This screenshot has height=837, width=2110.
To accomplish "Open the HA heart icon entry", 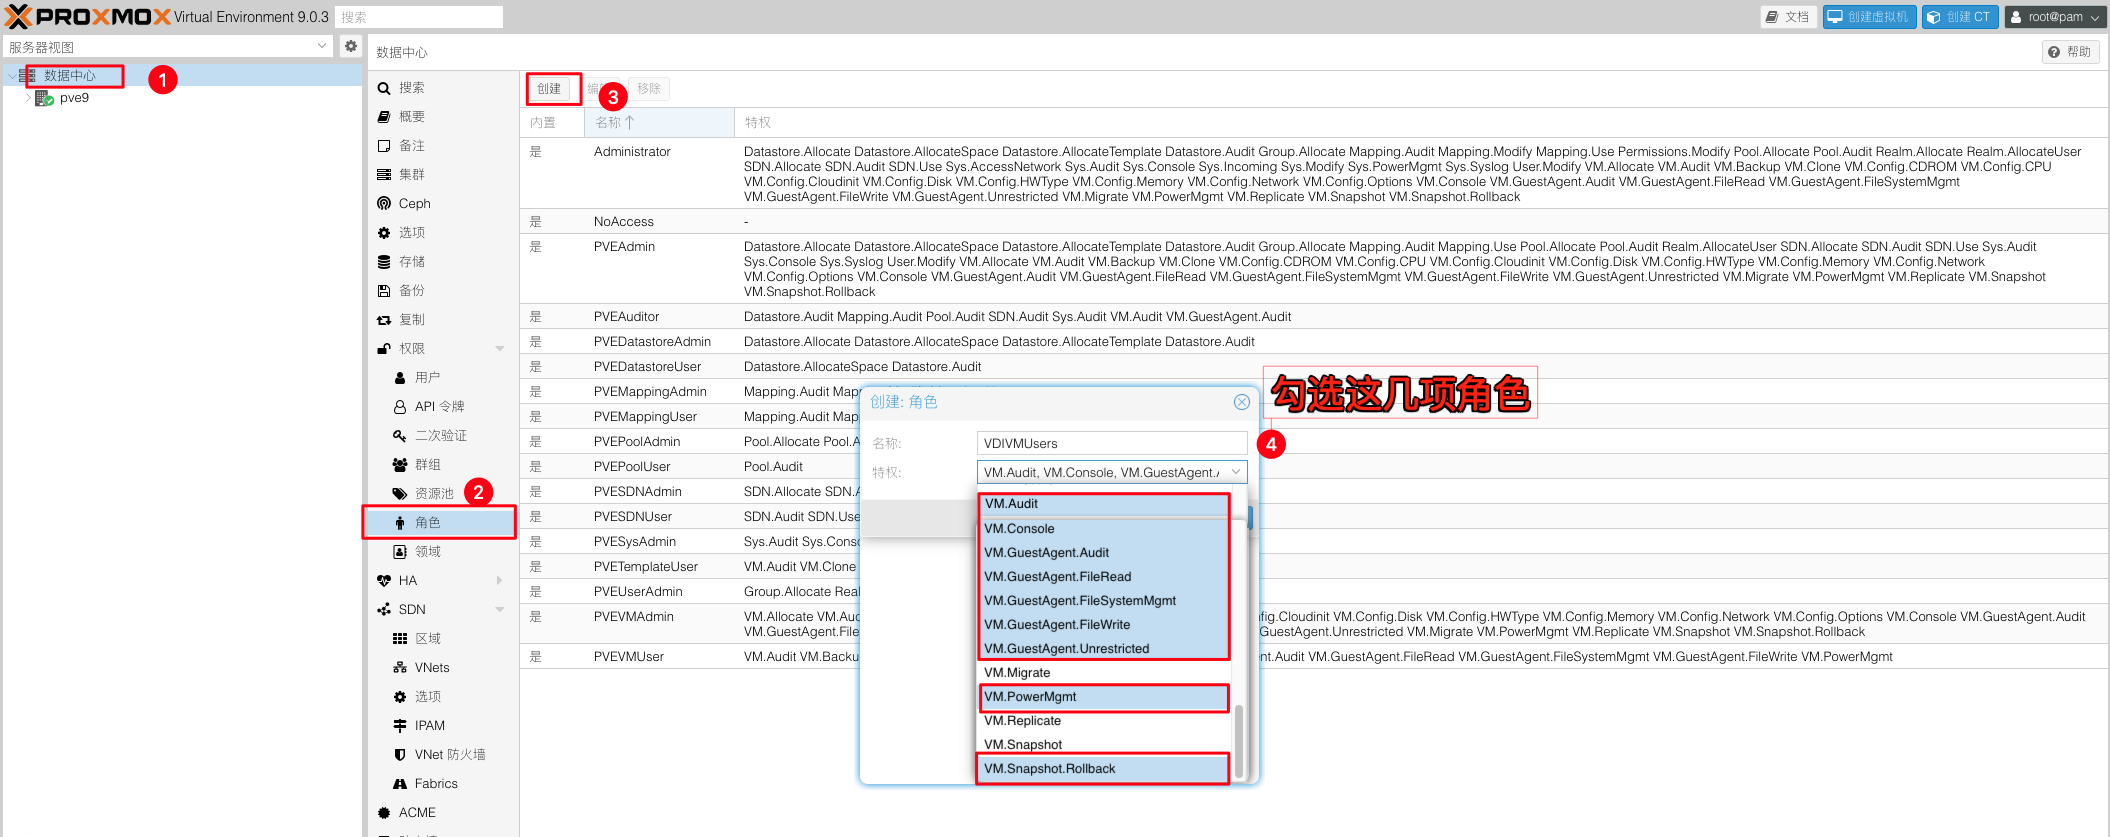I will (x=384, y=581).
